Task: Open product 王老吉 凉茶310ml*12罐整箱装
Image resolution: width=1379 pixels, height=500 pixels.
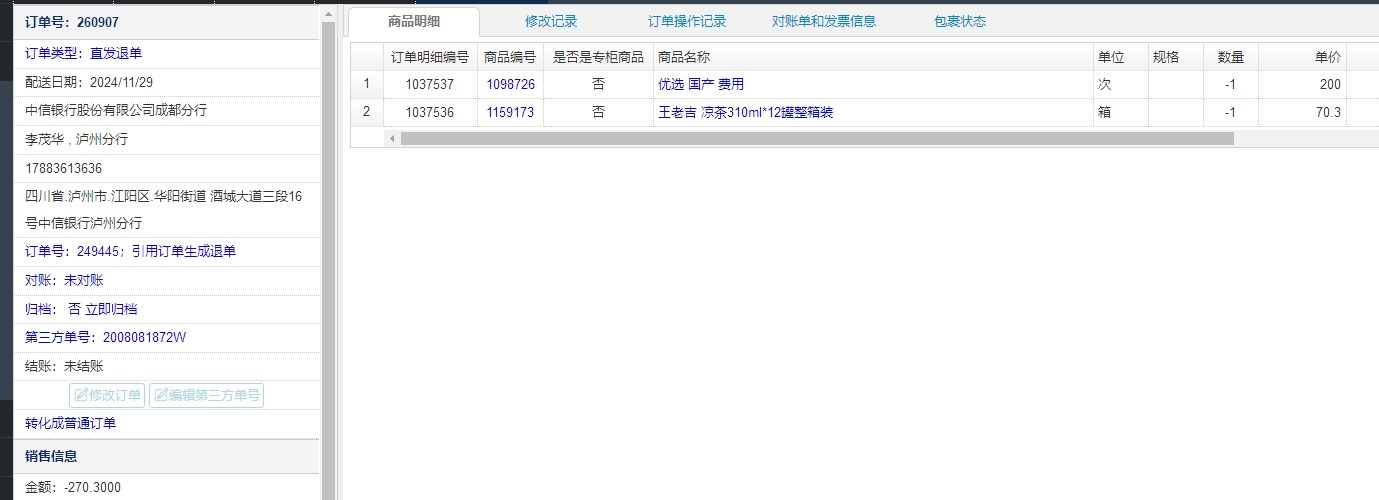Action: (745, 112)
